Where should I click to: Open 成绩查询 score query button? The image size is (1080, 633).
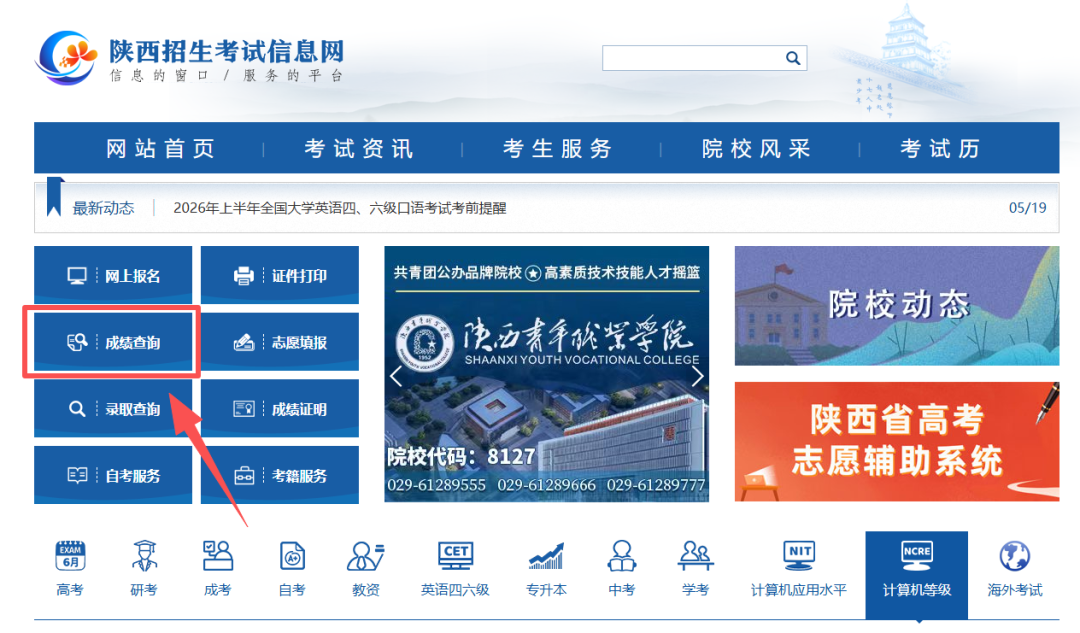pos(113,342)
